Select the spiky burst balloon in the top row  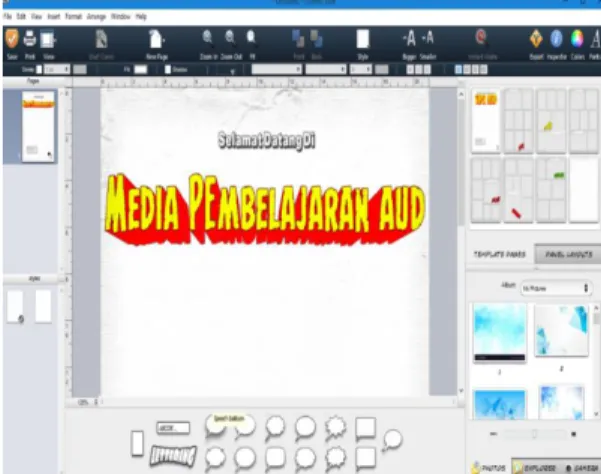tap(335, 427)
